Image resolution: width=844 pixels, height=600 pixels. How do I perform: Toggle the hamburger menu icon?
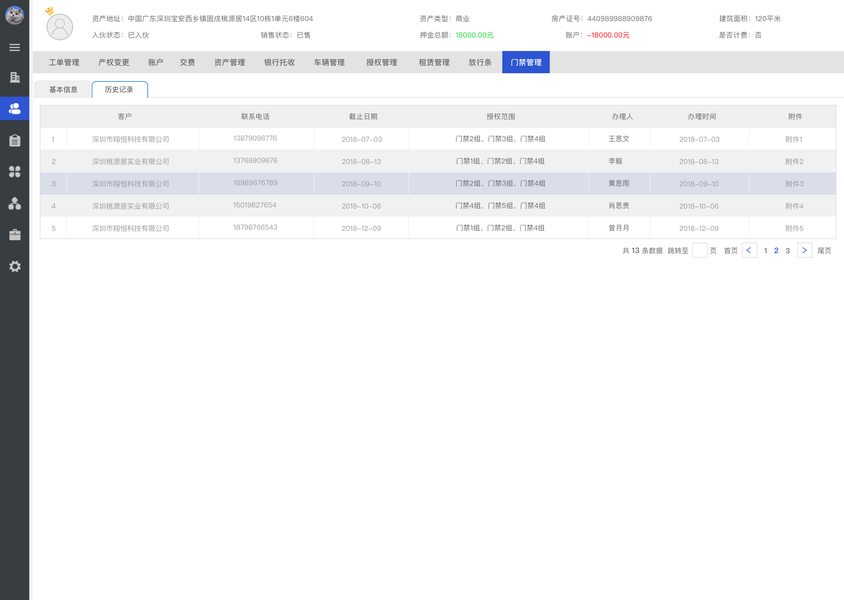[15, 47]
